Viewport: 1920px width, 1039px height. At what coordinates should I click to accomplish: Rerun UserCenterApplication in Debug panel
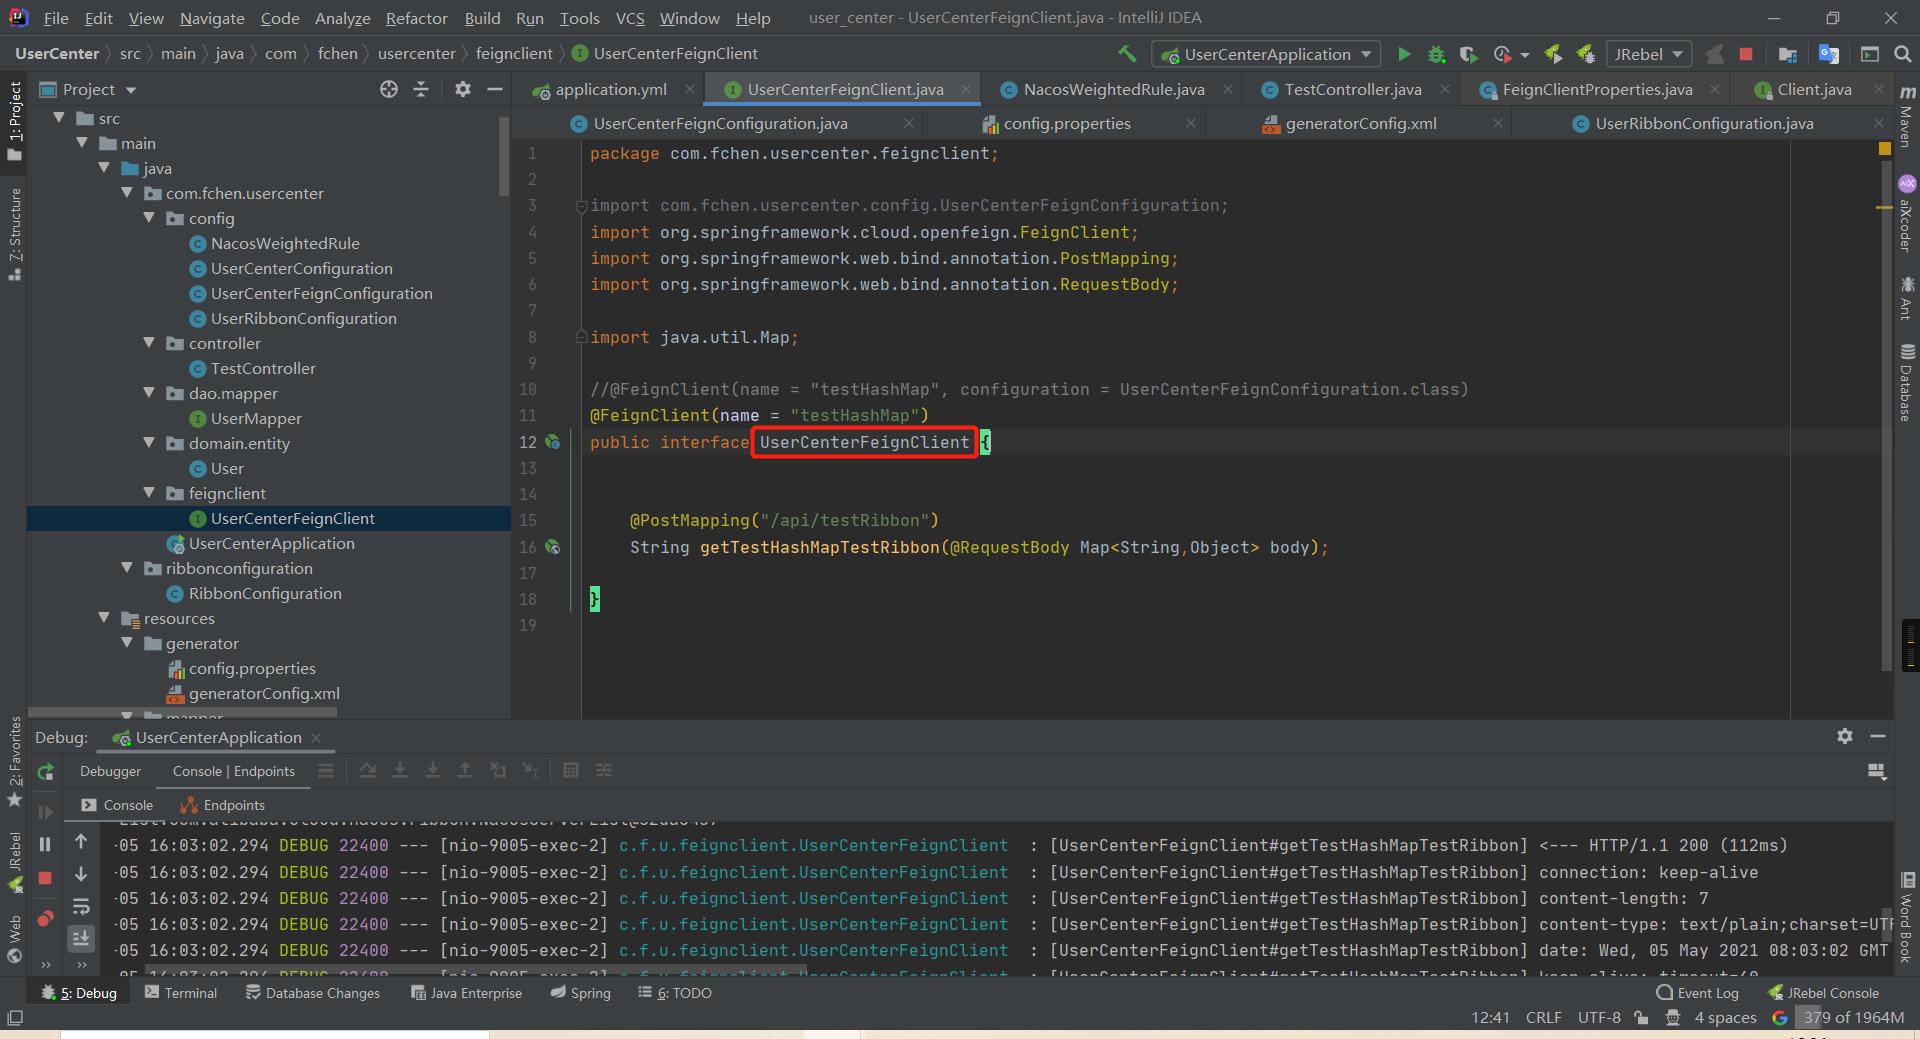coord(45,771)
